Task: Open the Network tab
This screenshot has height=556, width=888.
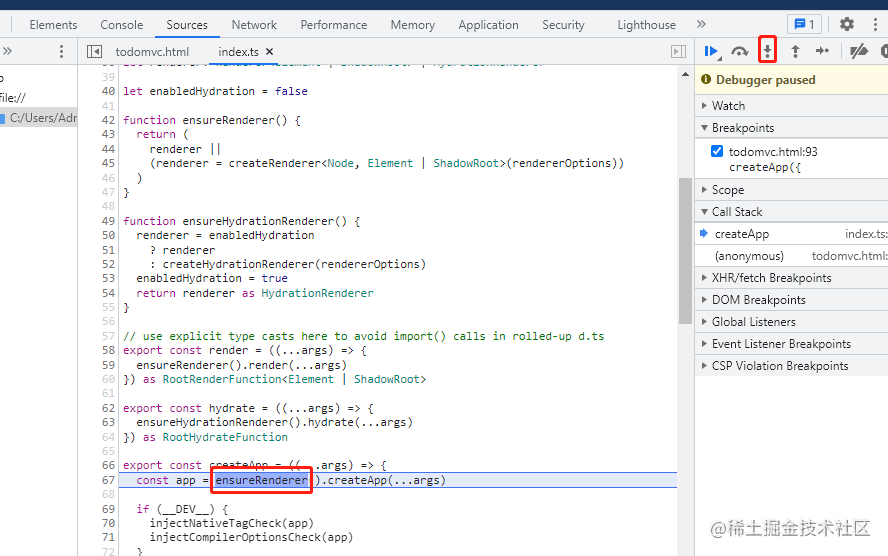Action: tap(254, 25)
